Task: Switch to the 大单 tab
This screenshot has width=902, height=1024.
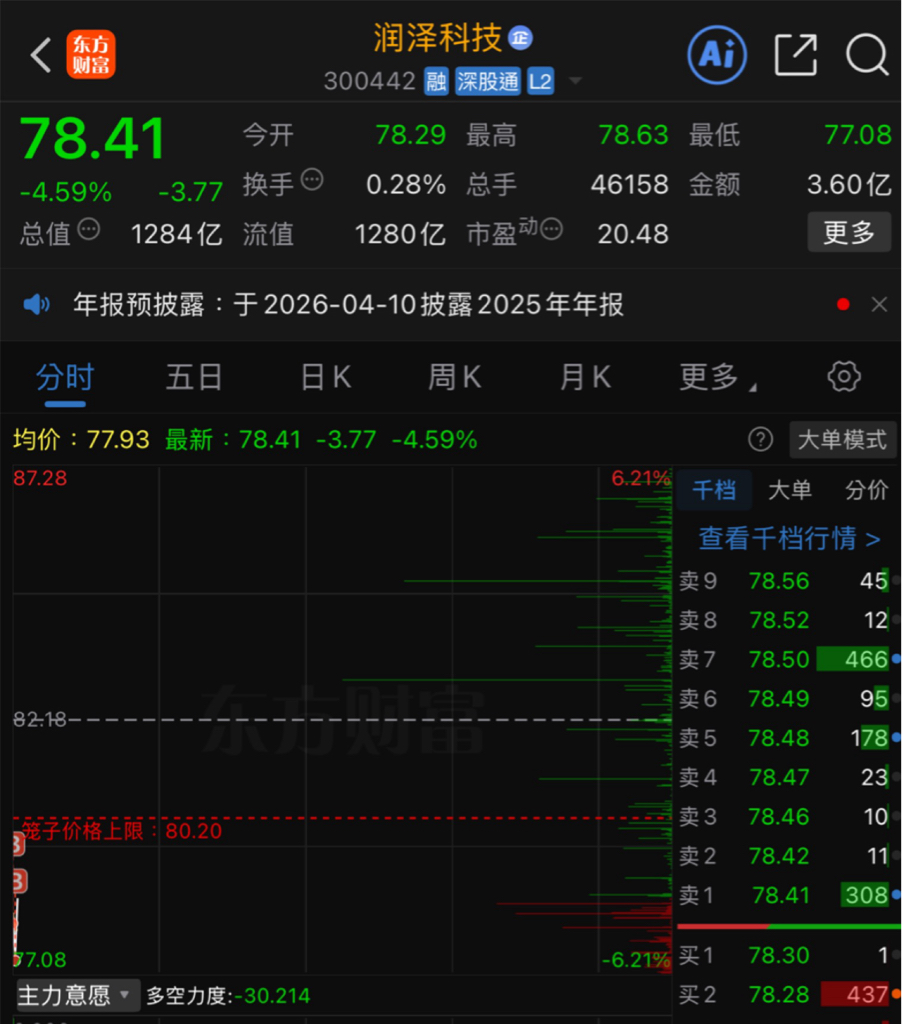Action: [x=790, y=490]
